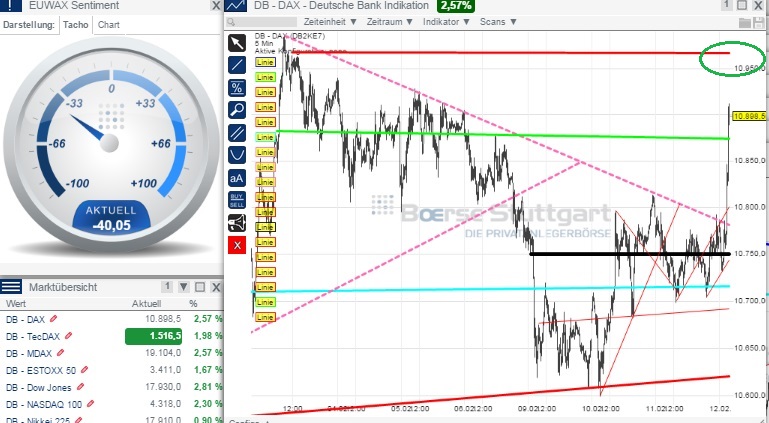Select the DB - DAX row
Image resolution: width=769 pixels, height=423 pixels.
tap(112, 319)
